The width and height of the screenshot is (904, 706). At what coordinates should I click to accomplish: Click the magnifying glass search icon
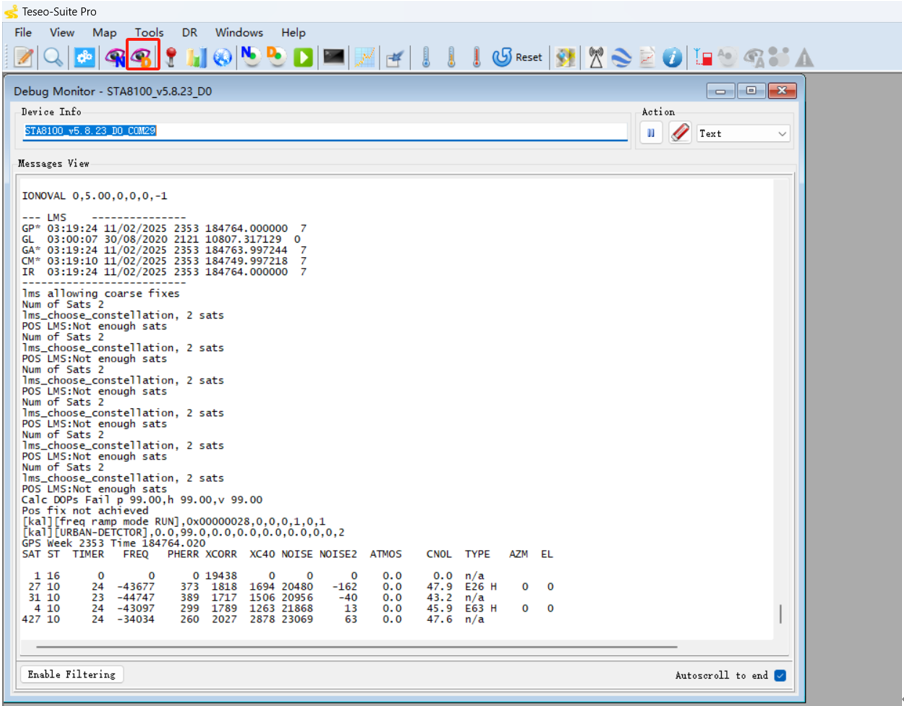pyautogui.click(x=53, y=57)
